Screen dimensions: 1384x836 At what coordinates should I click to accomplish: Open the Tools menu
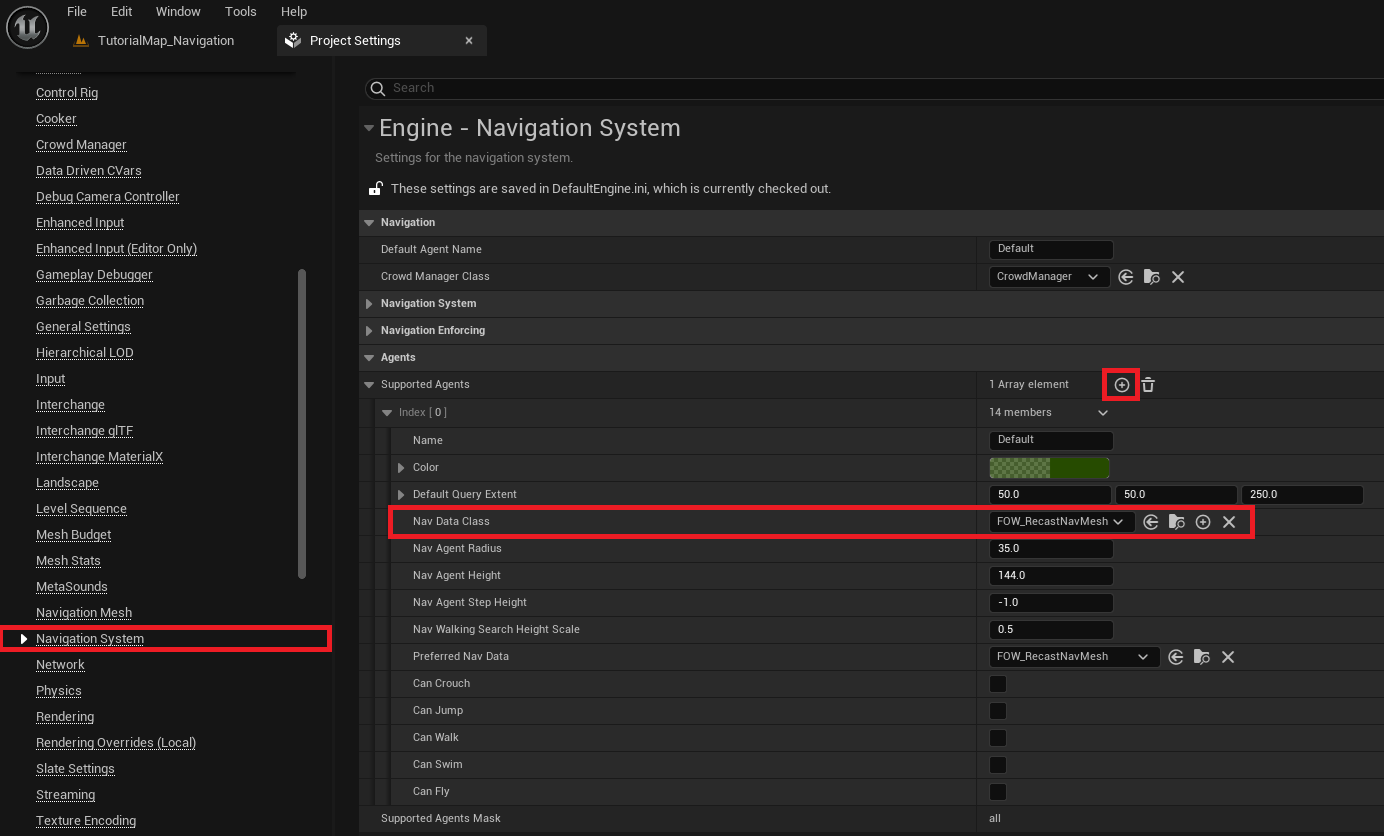pos(241,12)
